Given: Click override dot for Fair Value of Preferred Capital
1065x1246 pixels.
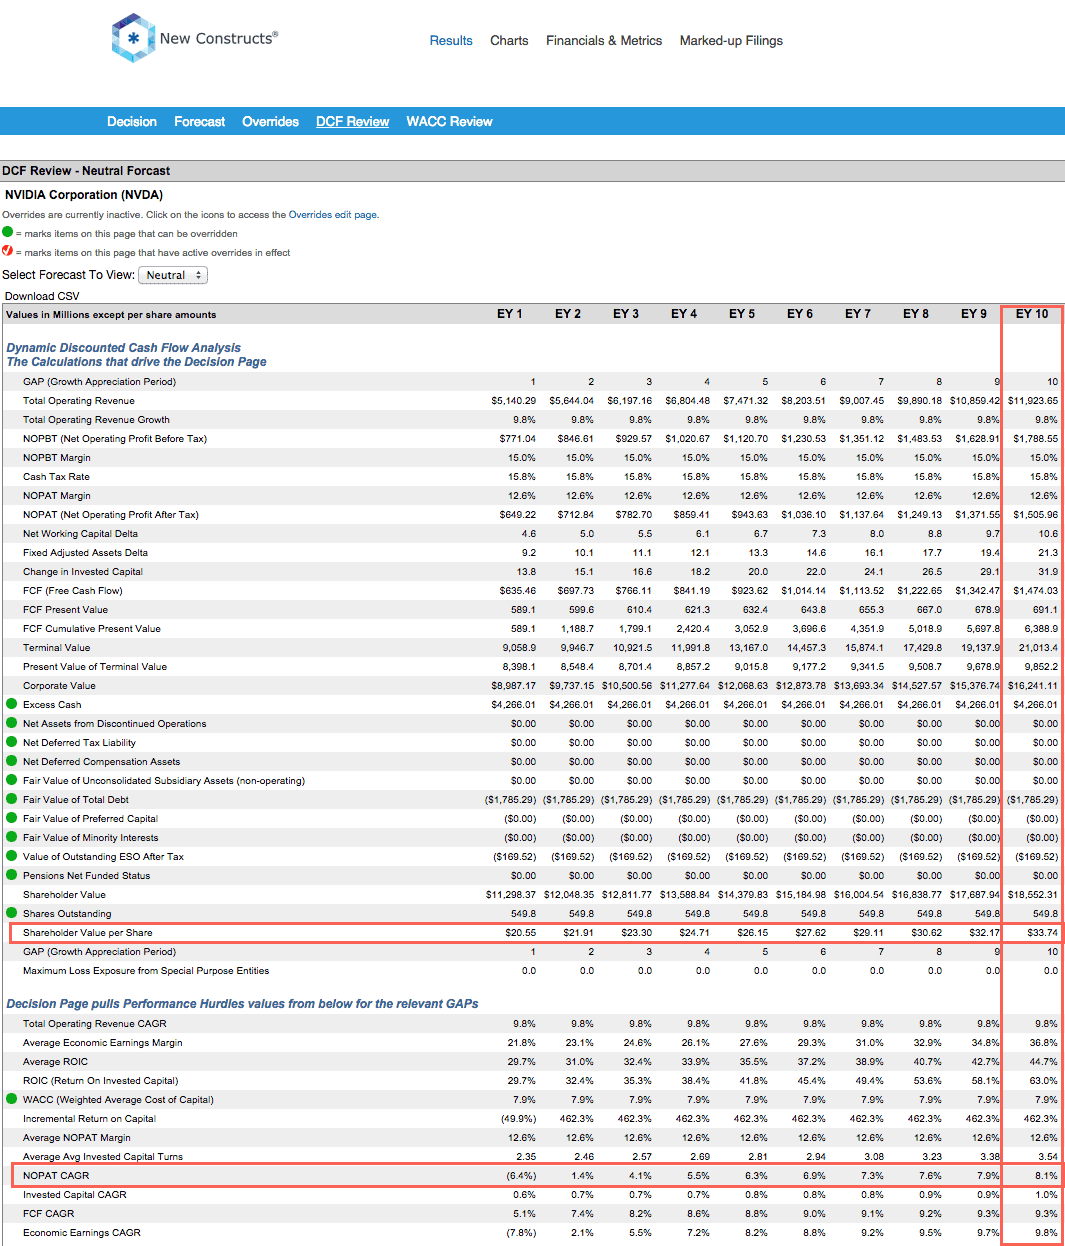Looking at the screenshot, I should pyautogui.click(x=12, y=818).
